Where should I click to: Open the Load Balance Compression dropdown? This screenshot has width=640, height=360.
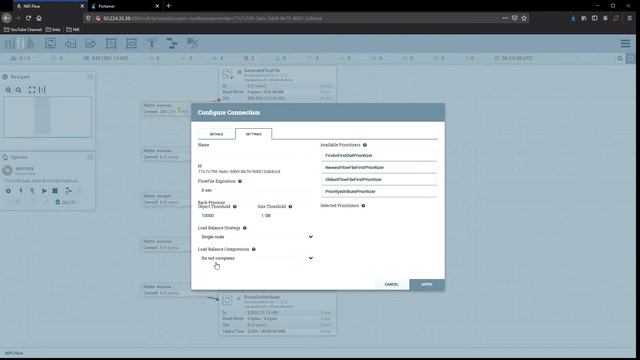(x=256, y=258)
